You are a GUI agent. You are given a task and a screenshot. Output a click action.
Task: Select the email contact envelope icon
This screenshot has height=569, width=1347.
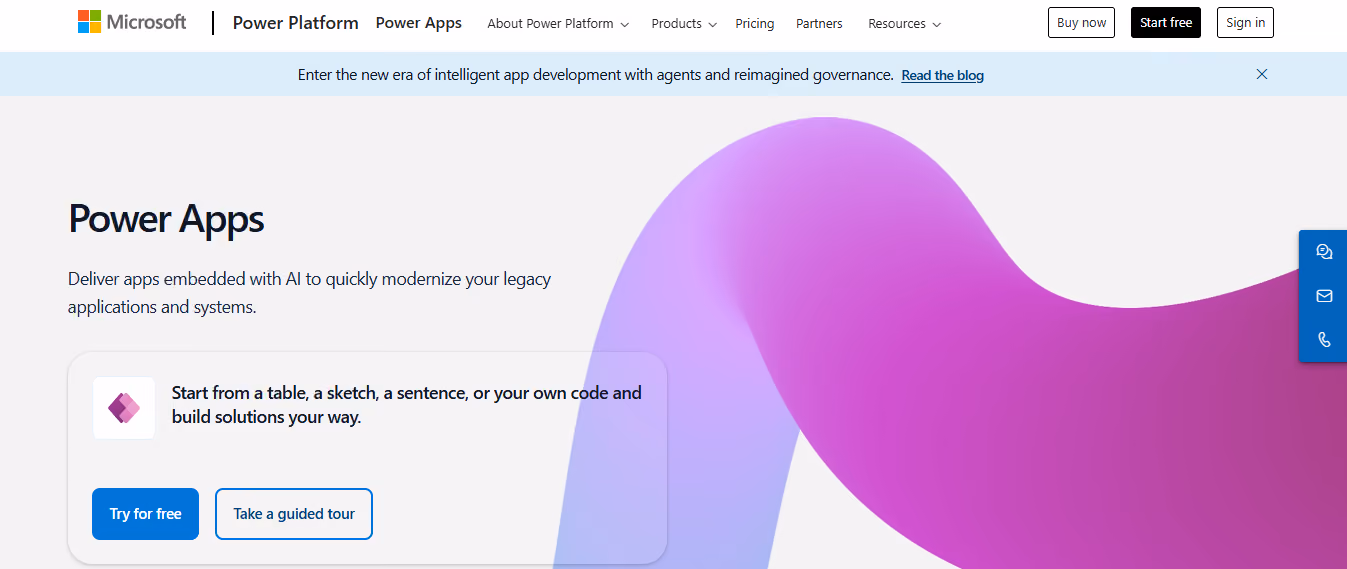[1324, 296]
